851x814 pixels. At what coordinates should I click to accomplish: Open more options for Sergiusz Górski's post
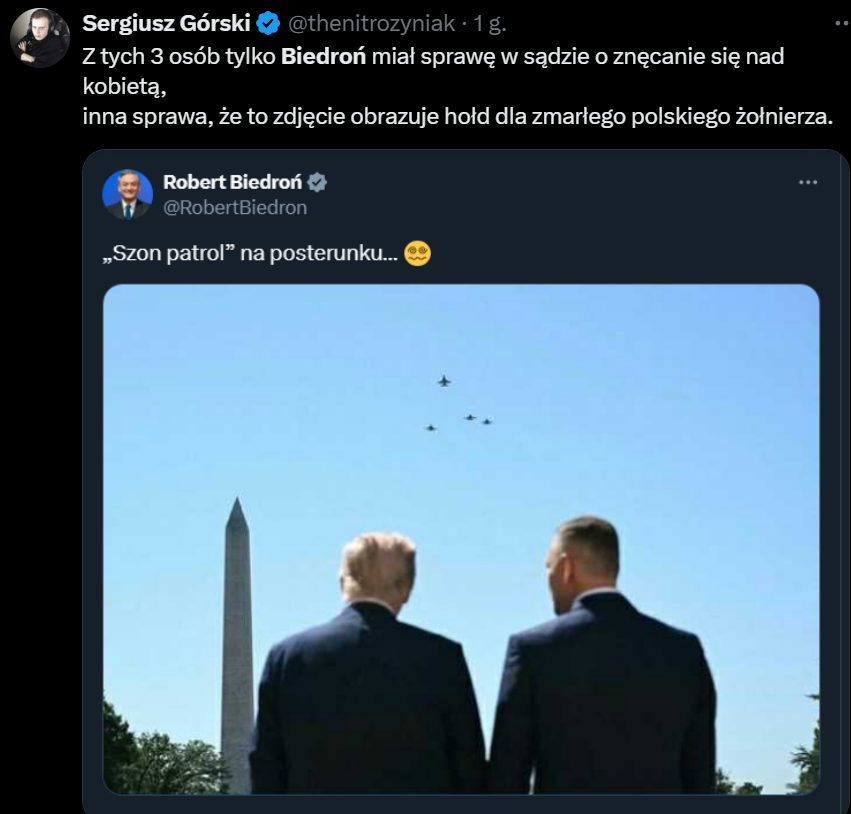point(838,22)
